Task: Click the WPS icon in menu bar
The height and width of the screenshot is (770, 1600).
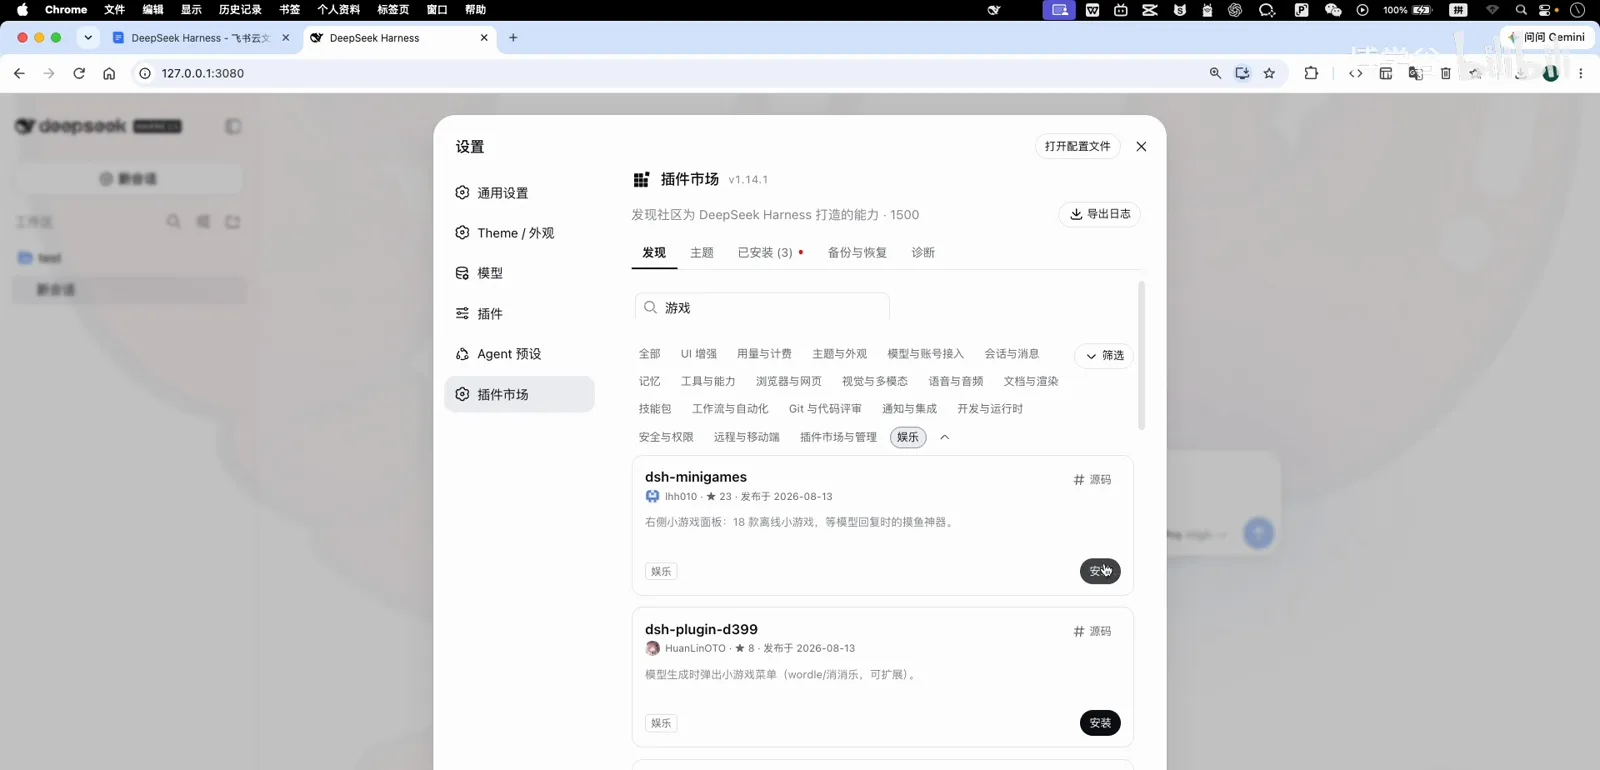Action: coord(1092,10)
